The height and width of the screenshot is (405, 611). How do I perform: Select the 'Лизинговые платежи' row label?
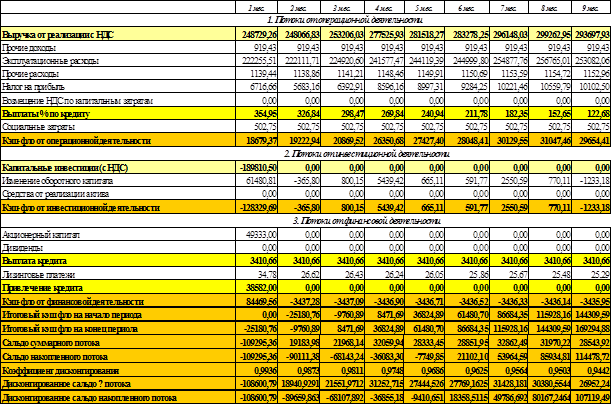click(x=41, y=272)
